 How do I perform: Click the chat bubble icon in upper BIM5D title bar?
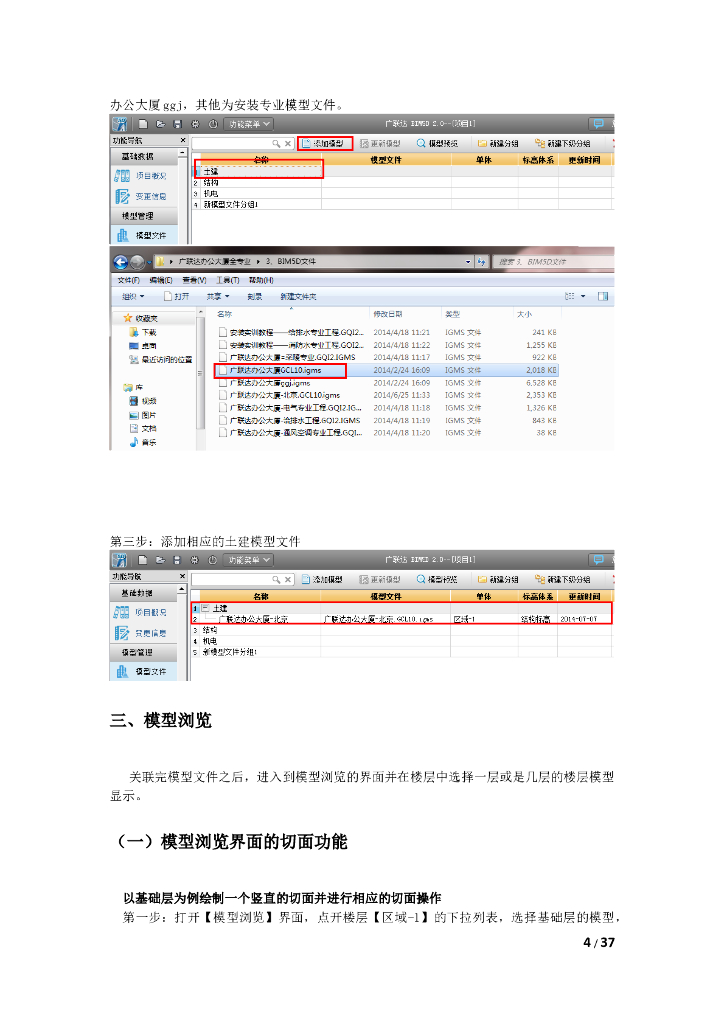coord(598,123)
